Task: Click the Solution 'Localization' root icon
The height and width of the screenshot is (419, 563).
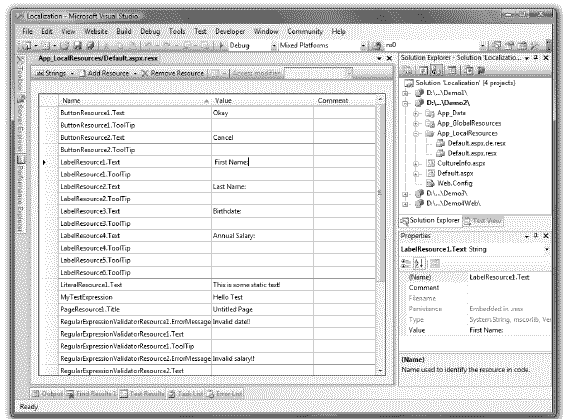Action: tap(409, 83)
